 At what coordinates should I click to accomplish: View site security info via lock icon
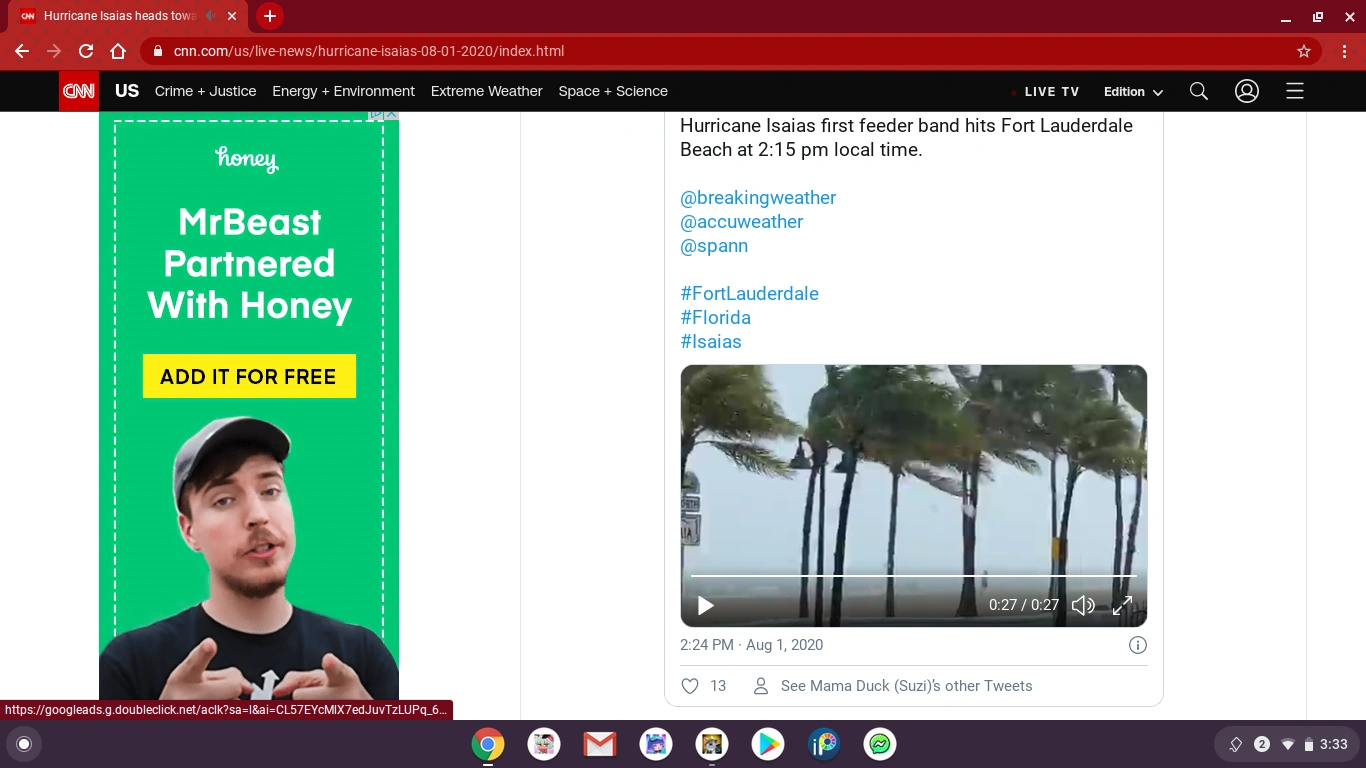point(158,51)
